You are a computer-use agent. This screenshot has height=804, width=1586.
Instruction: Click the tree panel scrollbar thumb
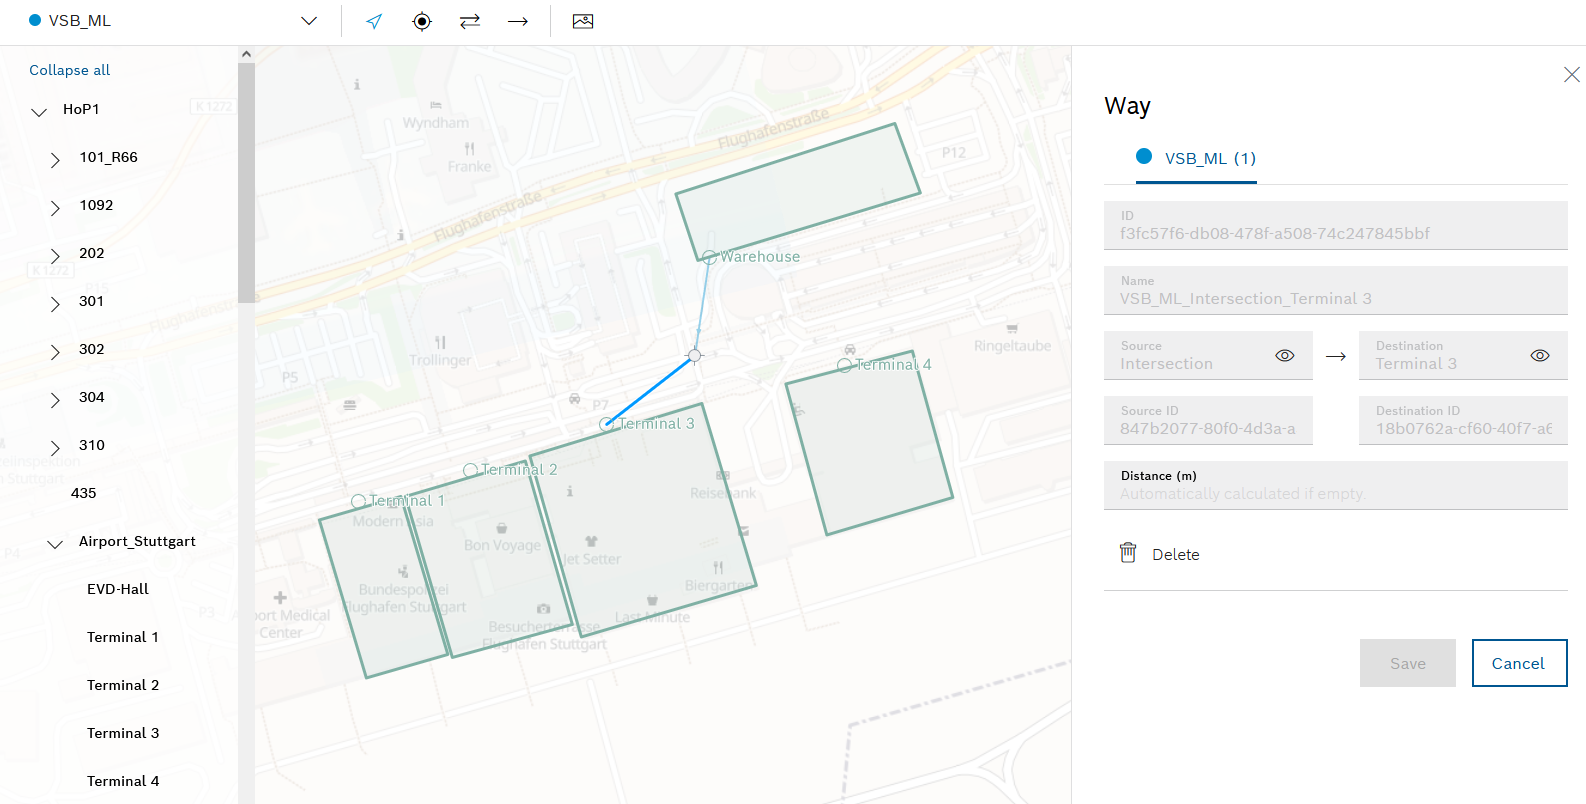(x=246, y=183)
